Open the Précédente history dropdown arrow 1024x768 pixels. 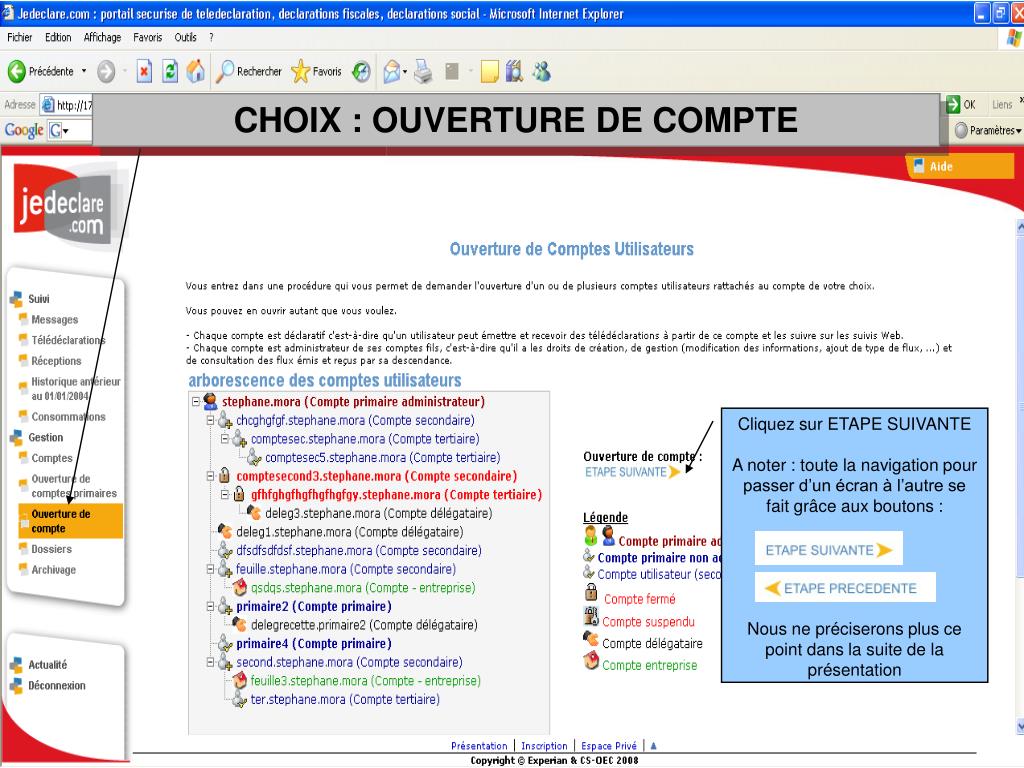[84, 71]
